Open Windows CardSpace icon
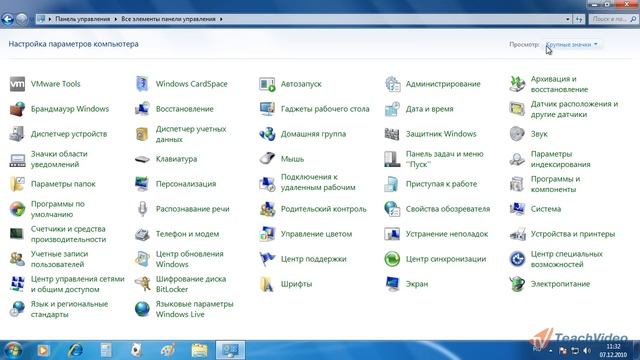The image size is (640, 360). (x=142, y=84)
